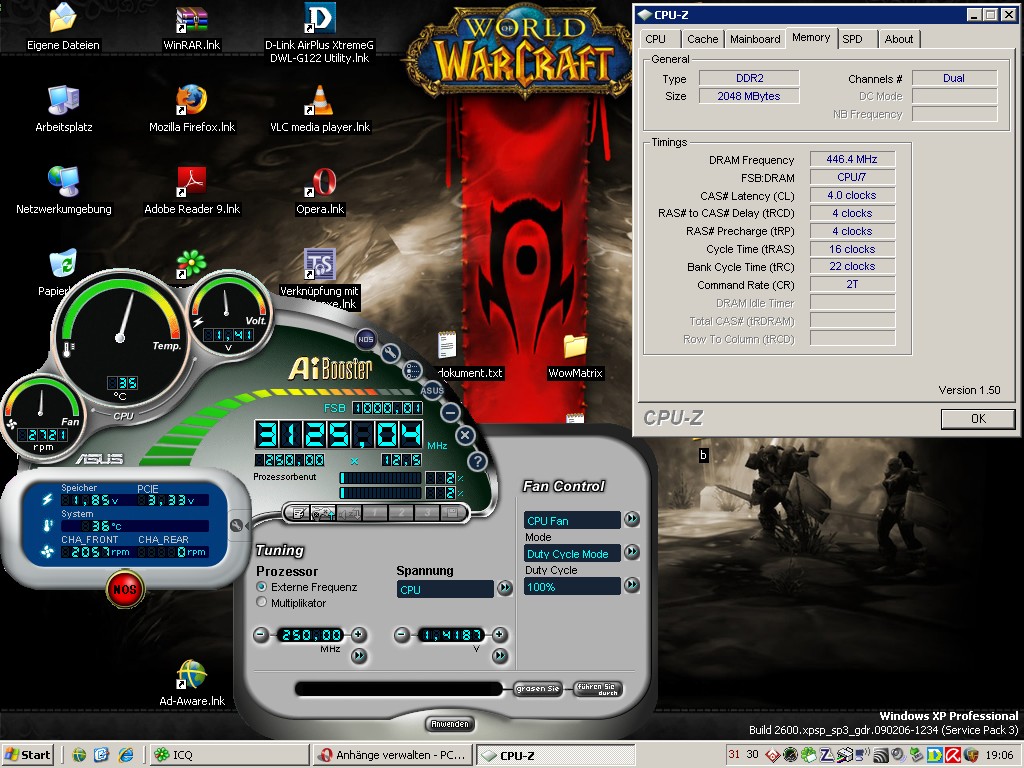
Task: Switch to ICQ taskbar button
Action: 229,755
